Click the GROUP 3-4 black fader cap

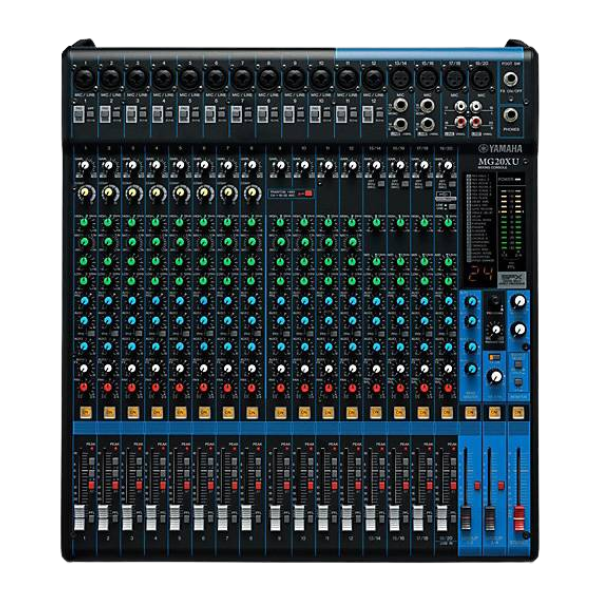tap(490, 518)
